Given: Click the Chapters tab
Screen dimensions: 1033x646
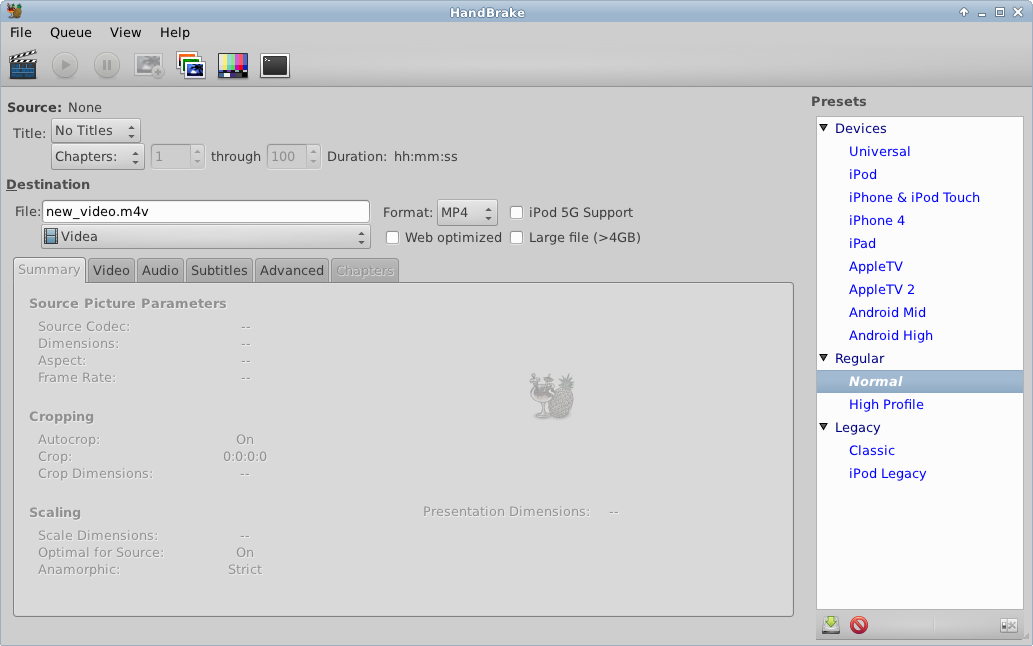Looking at the screenshot, I should coord(365,270).
